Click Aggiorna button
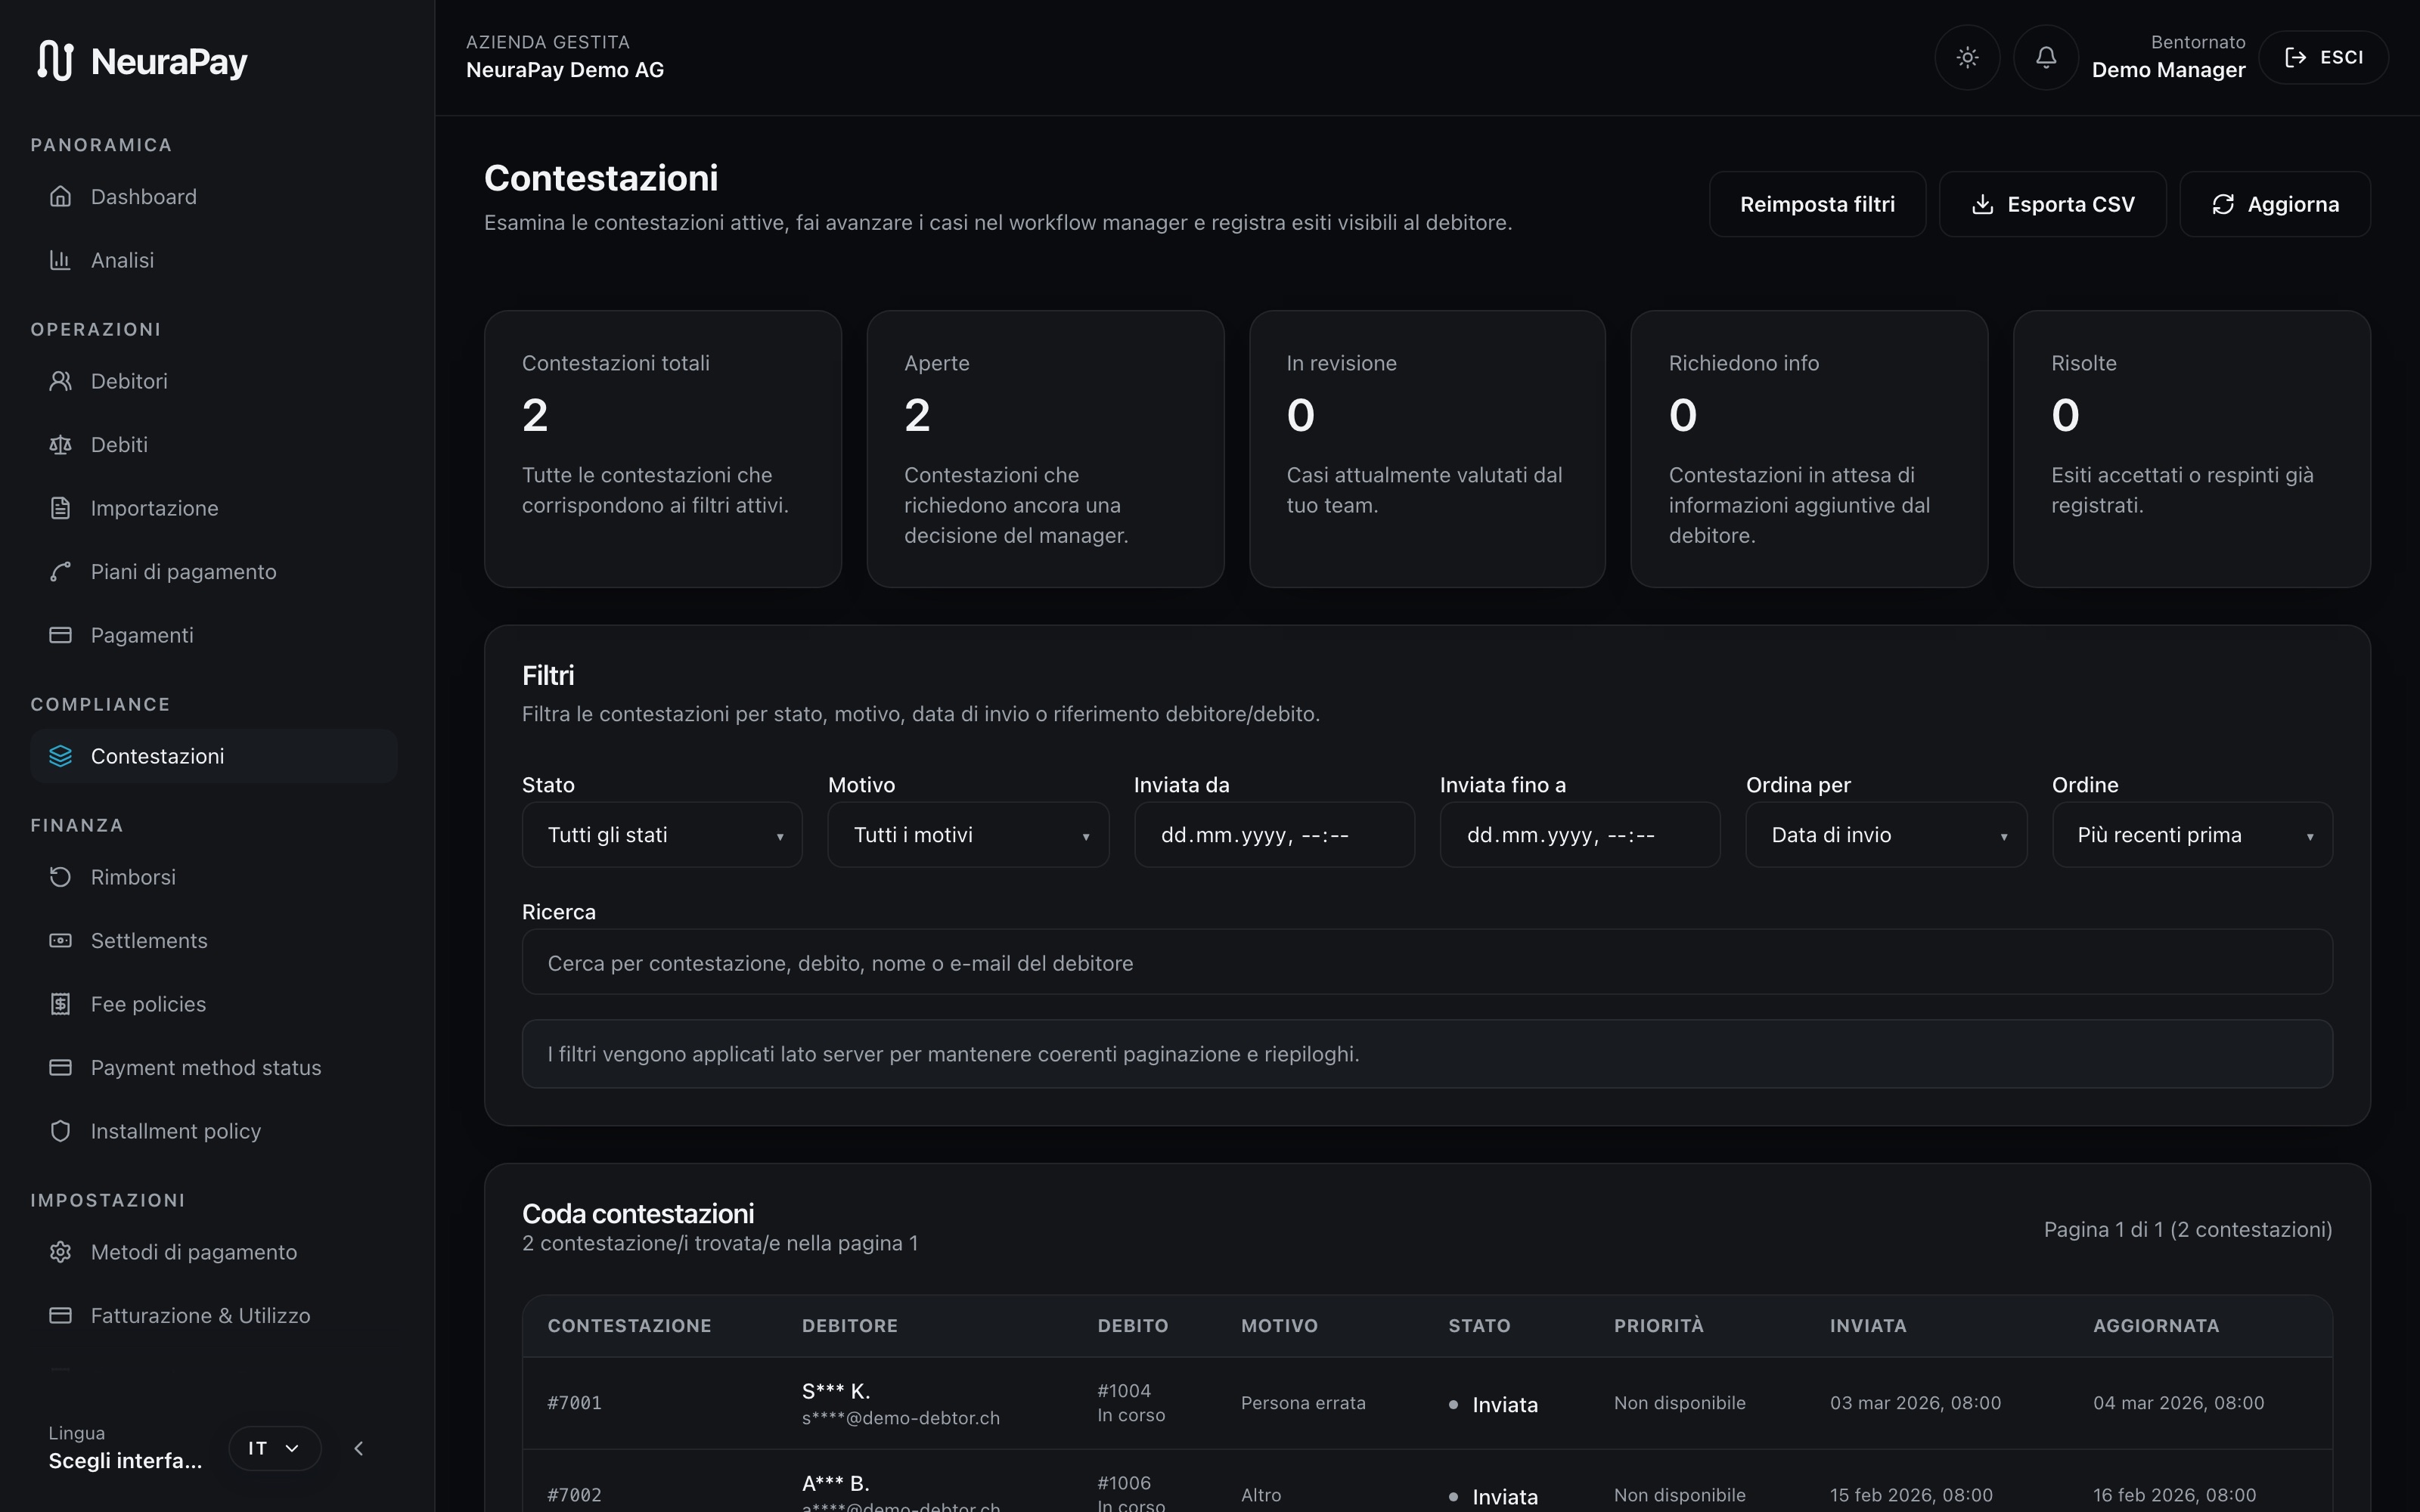 tap(2275, 204)
